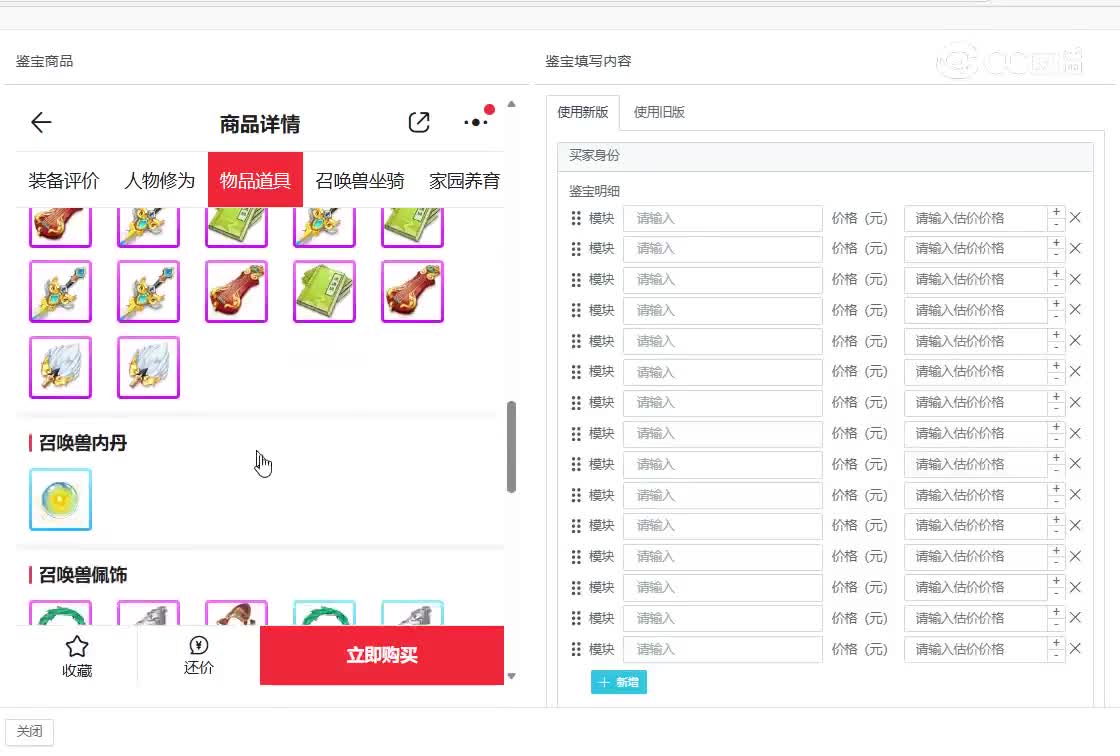1120x756 pixels.
Task: Switch to the 装备评价 tab
Action: point(64,181)
